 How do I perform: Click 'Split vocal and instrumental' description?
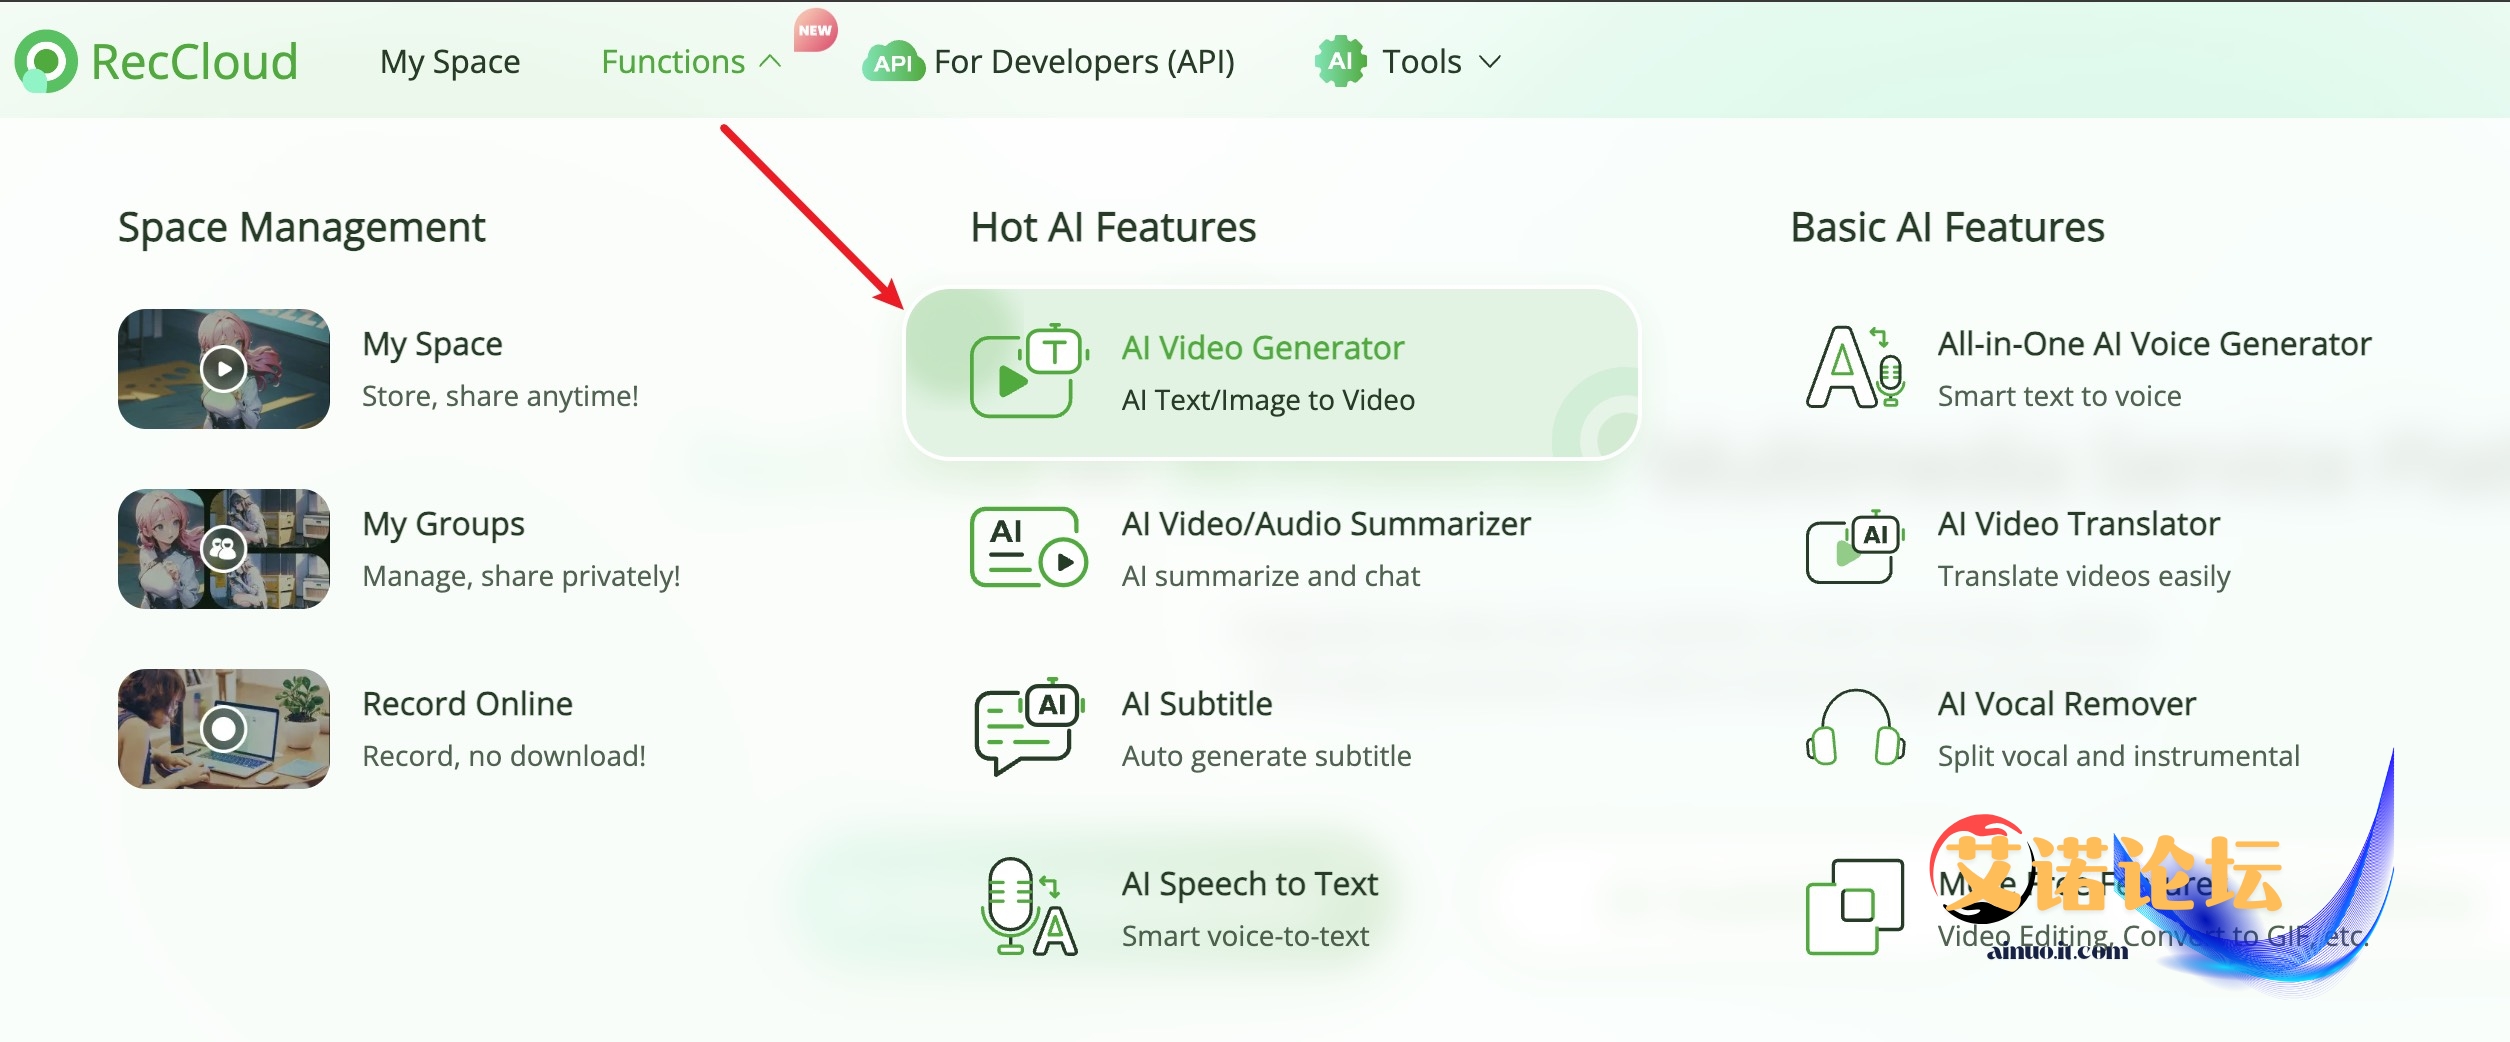pos(2118,756)
